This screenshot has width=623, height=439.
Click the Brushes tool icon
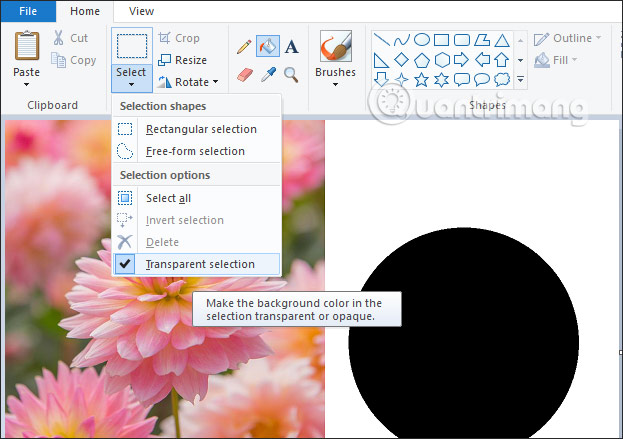tap(336, 46)
